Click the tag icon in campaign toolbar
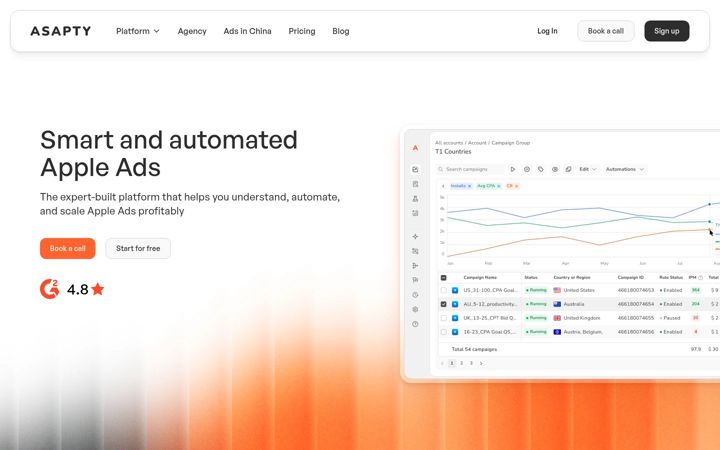 point(540,169)
